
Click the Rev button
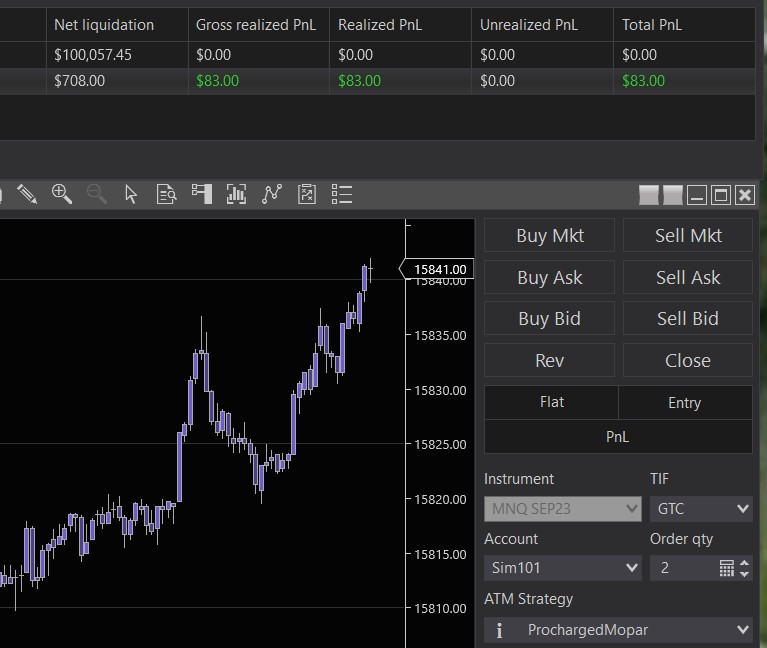pos(550,361)
